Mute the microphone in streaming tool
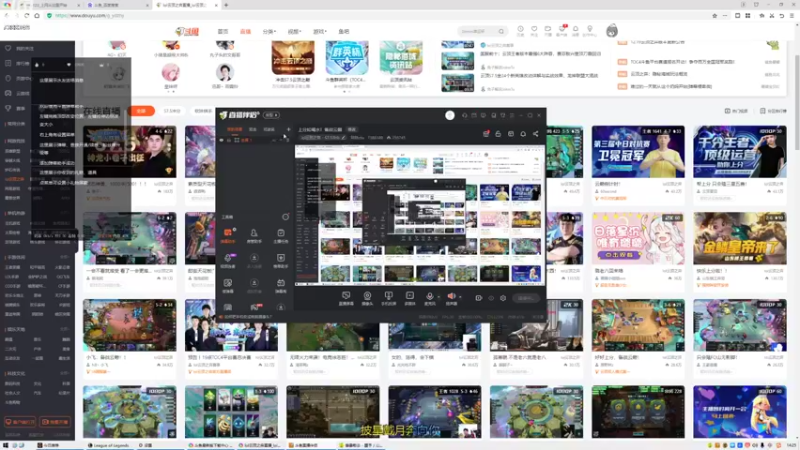Image resolution: width=800 pixels, height=450 pixels. coord(430,298)
